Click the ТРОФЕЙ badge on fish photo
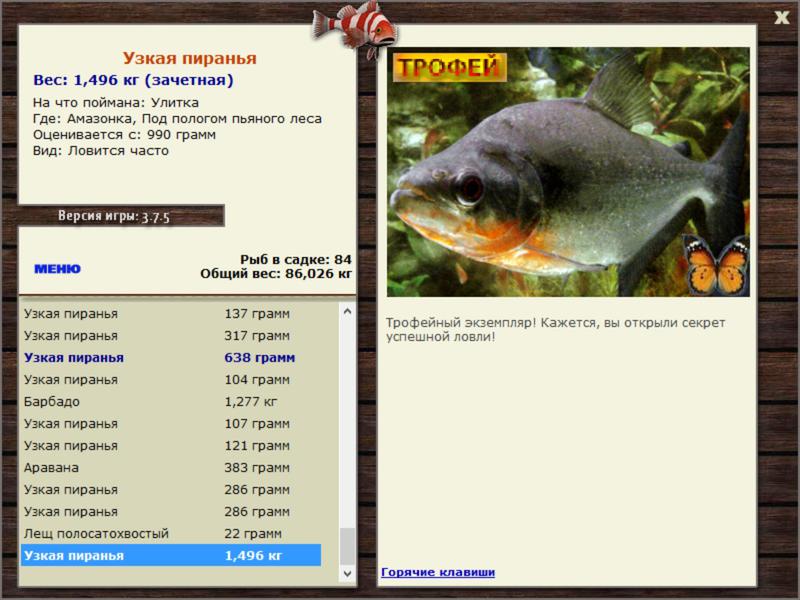The width and height of the screenshot is (800, 600). (x=449, y=67)
